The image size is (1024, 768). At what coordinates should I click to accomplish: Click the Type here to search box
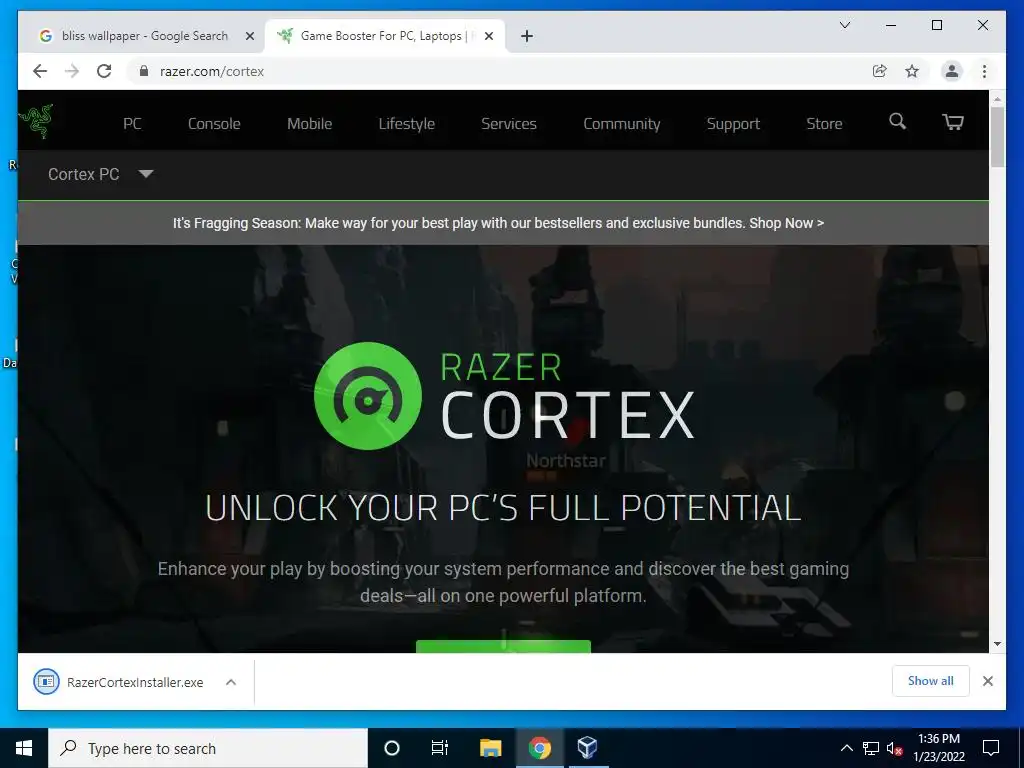click(208, 748)
